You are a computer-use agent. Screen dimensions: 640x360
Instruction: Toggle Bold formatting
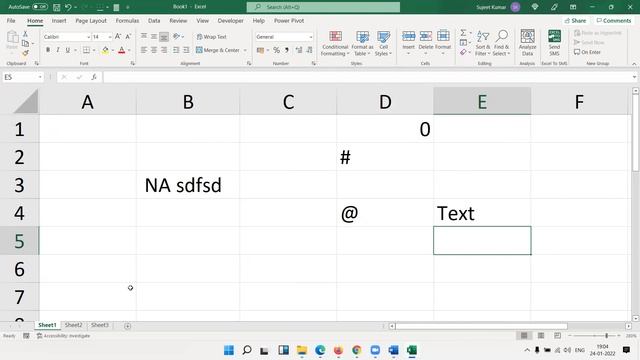tap(48, 50)
